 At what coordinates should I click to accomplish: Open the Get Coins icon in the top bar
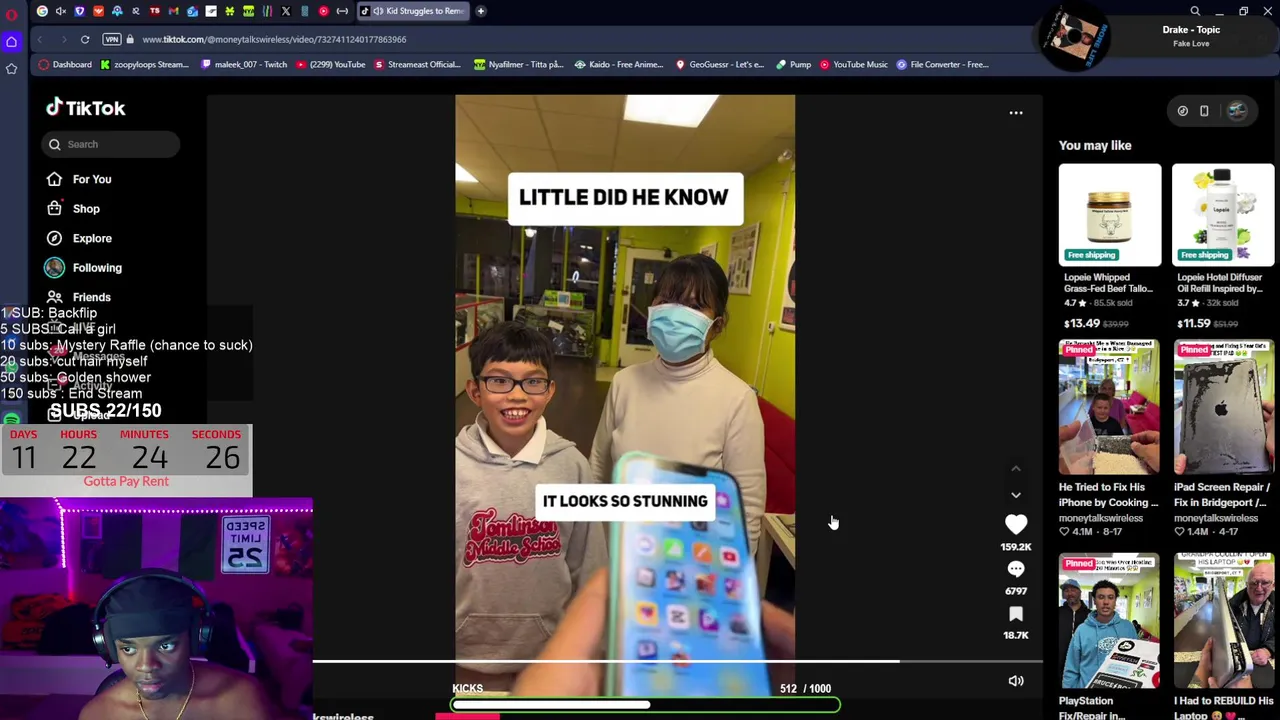1183,111
